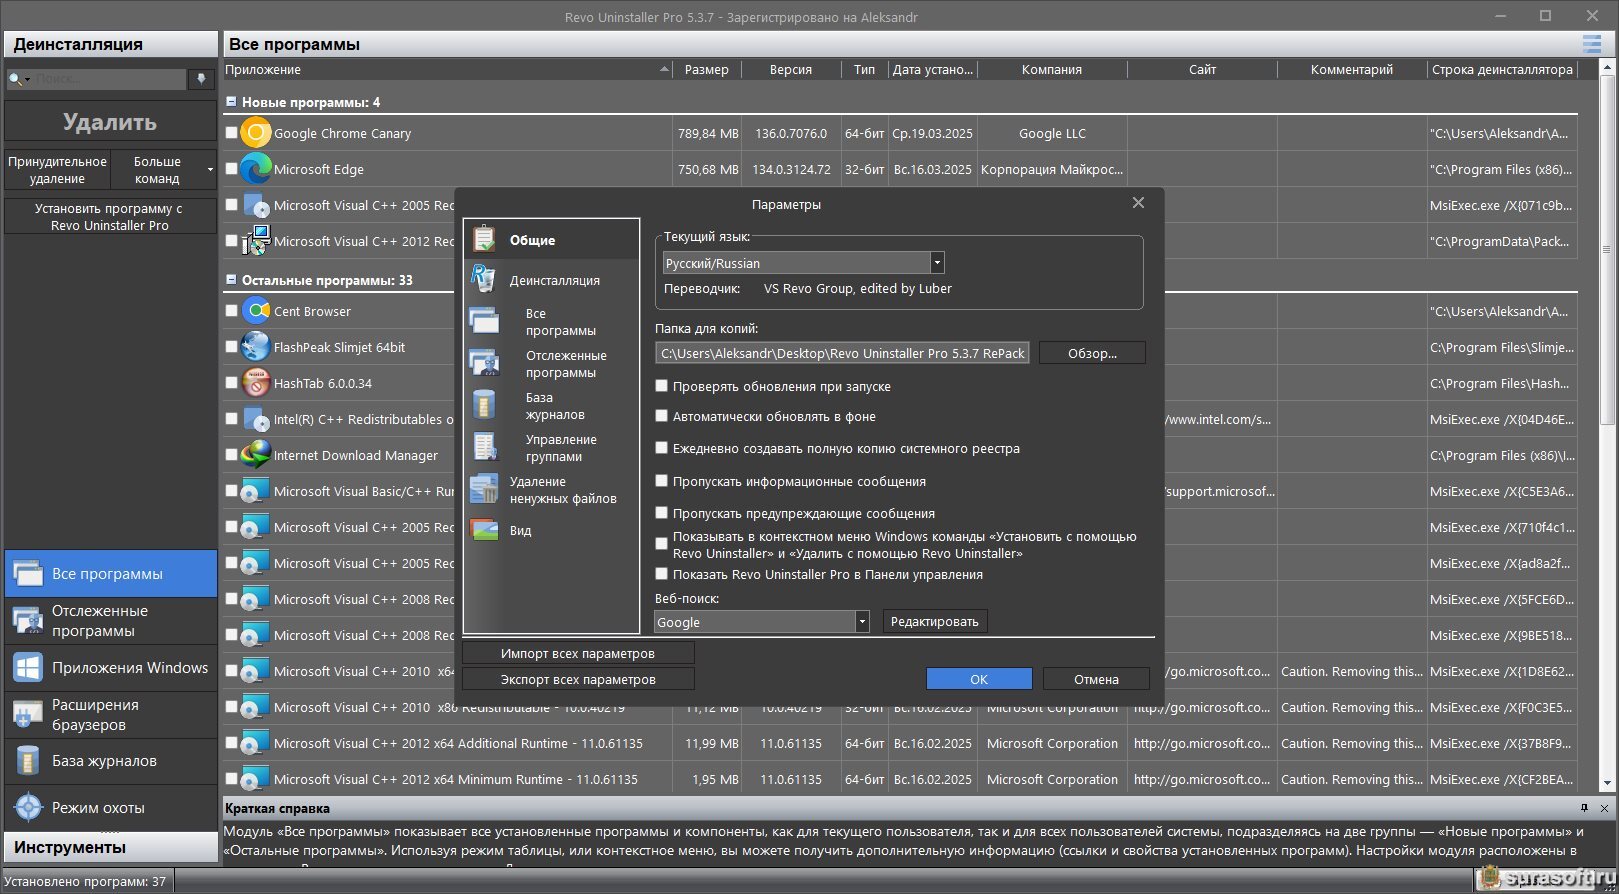This screenshot has height=894, width=1619.
Task: Open 'Общие' settings section icon
Action: (x=484, y=239)
